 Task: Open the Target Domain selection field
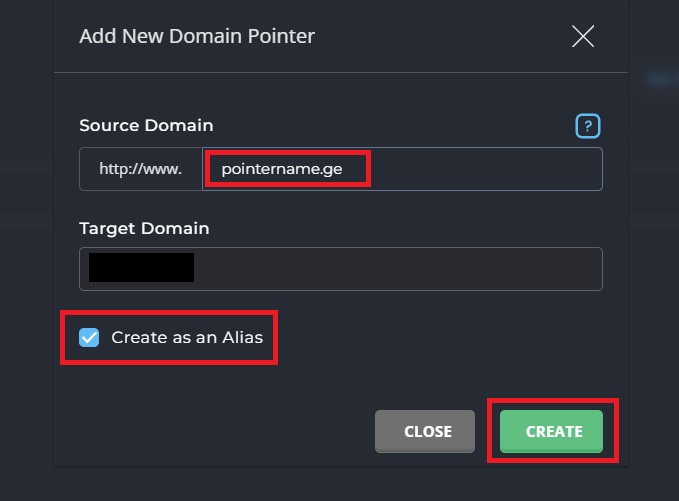click(x=341, y=269)
